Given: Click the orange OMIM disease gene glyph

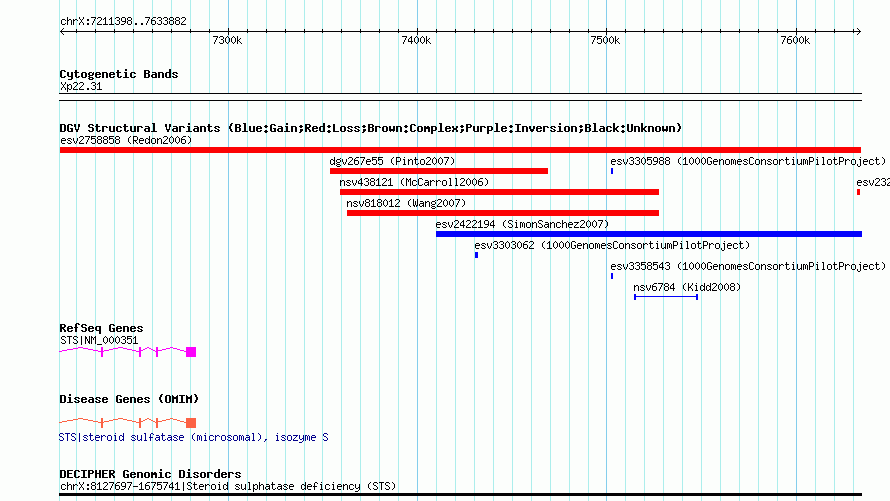Looking at the screenshot, I should tap(128, 423).
